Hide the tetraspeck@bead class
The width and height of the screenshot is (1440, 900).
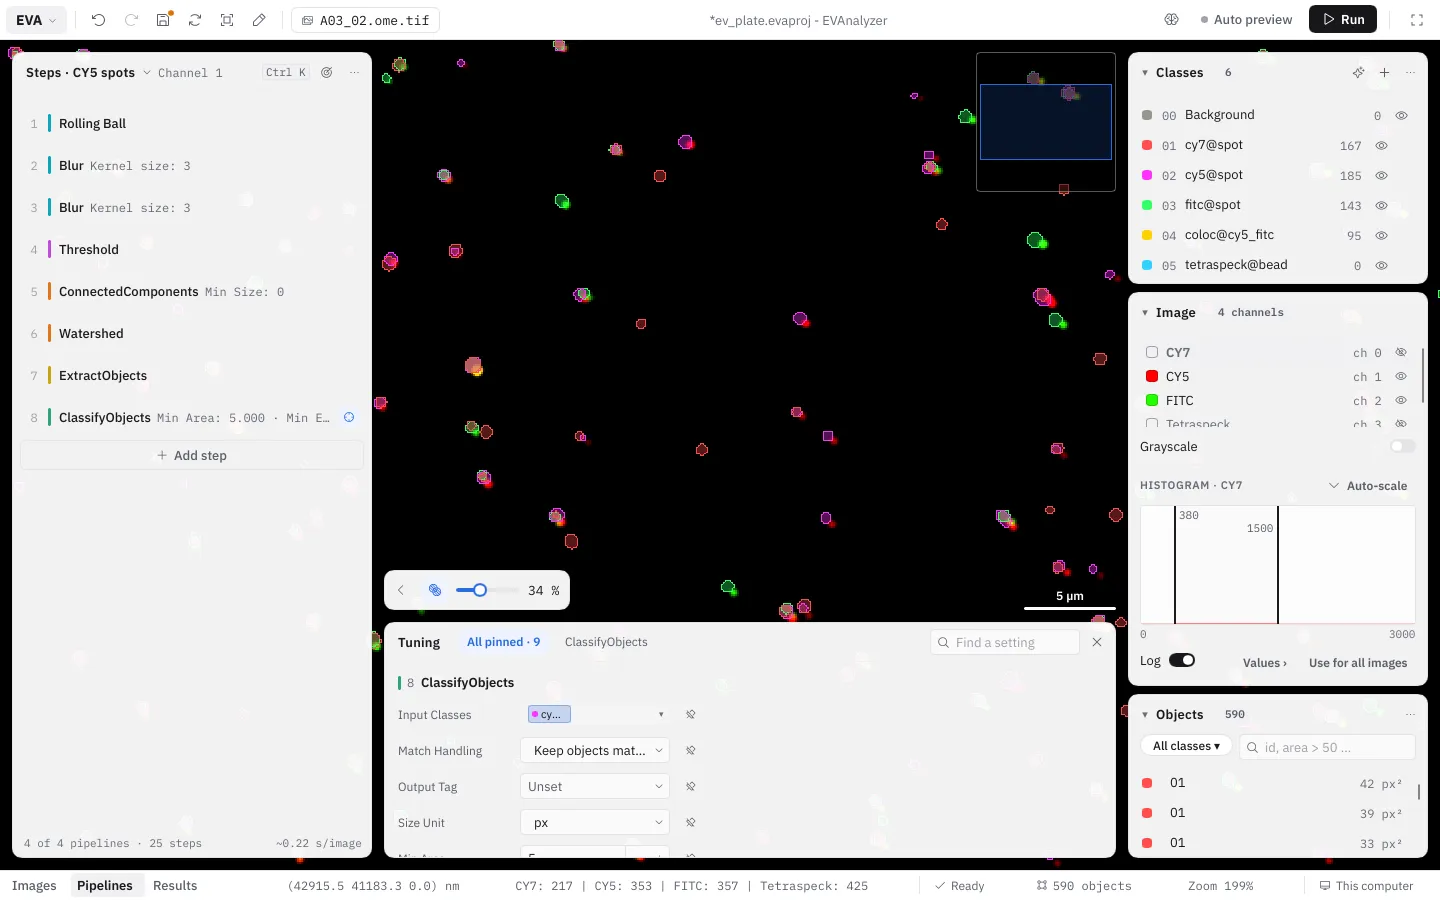coord(1381,265)
